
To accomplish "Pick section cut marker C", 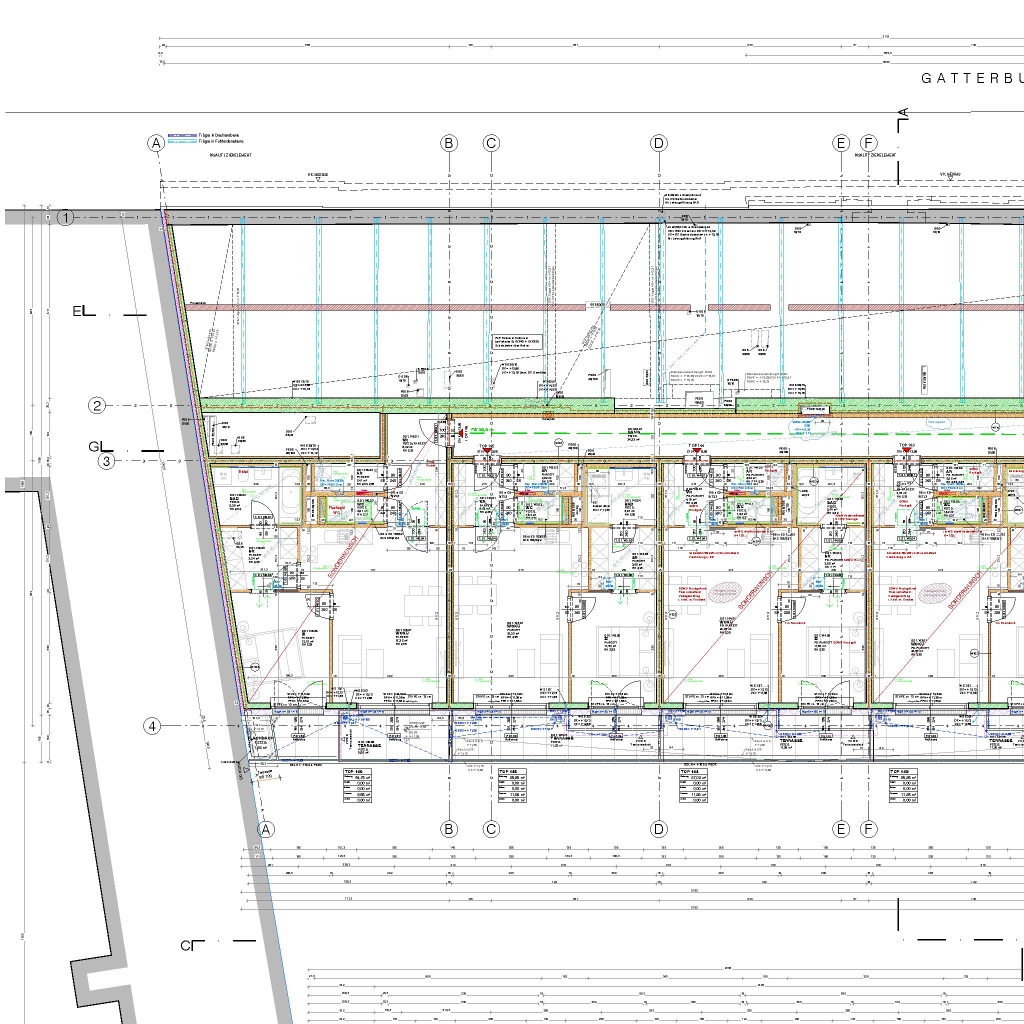I will (192, 945).
